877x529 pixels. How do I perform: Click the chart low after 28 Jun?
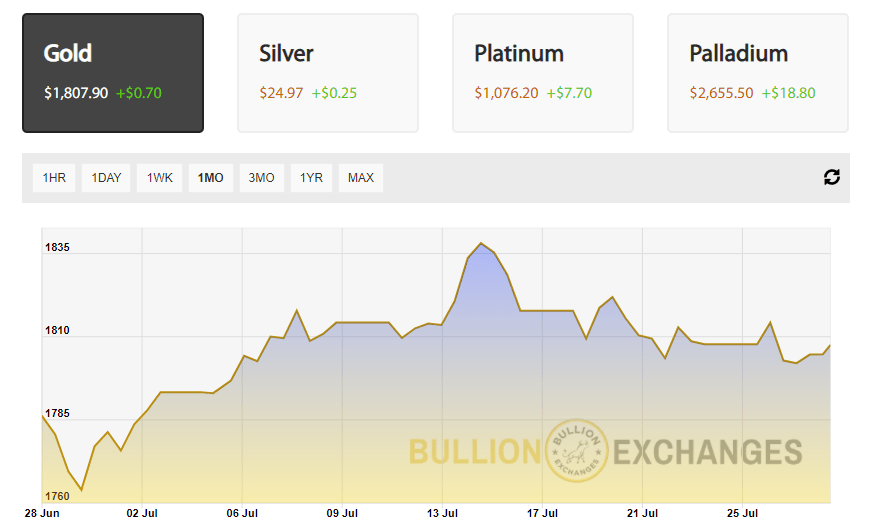(x=82, y=490)
